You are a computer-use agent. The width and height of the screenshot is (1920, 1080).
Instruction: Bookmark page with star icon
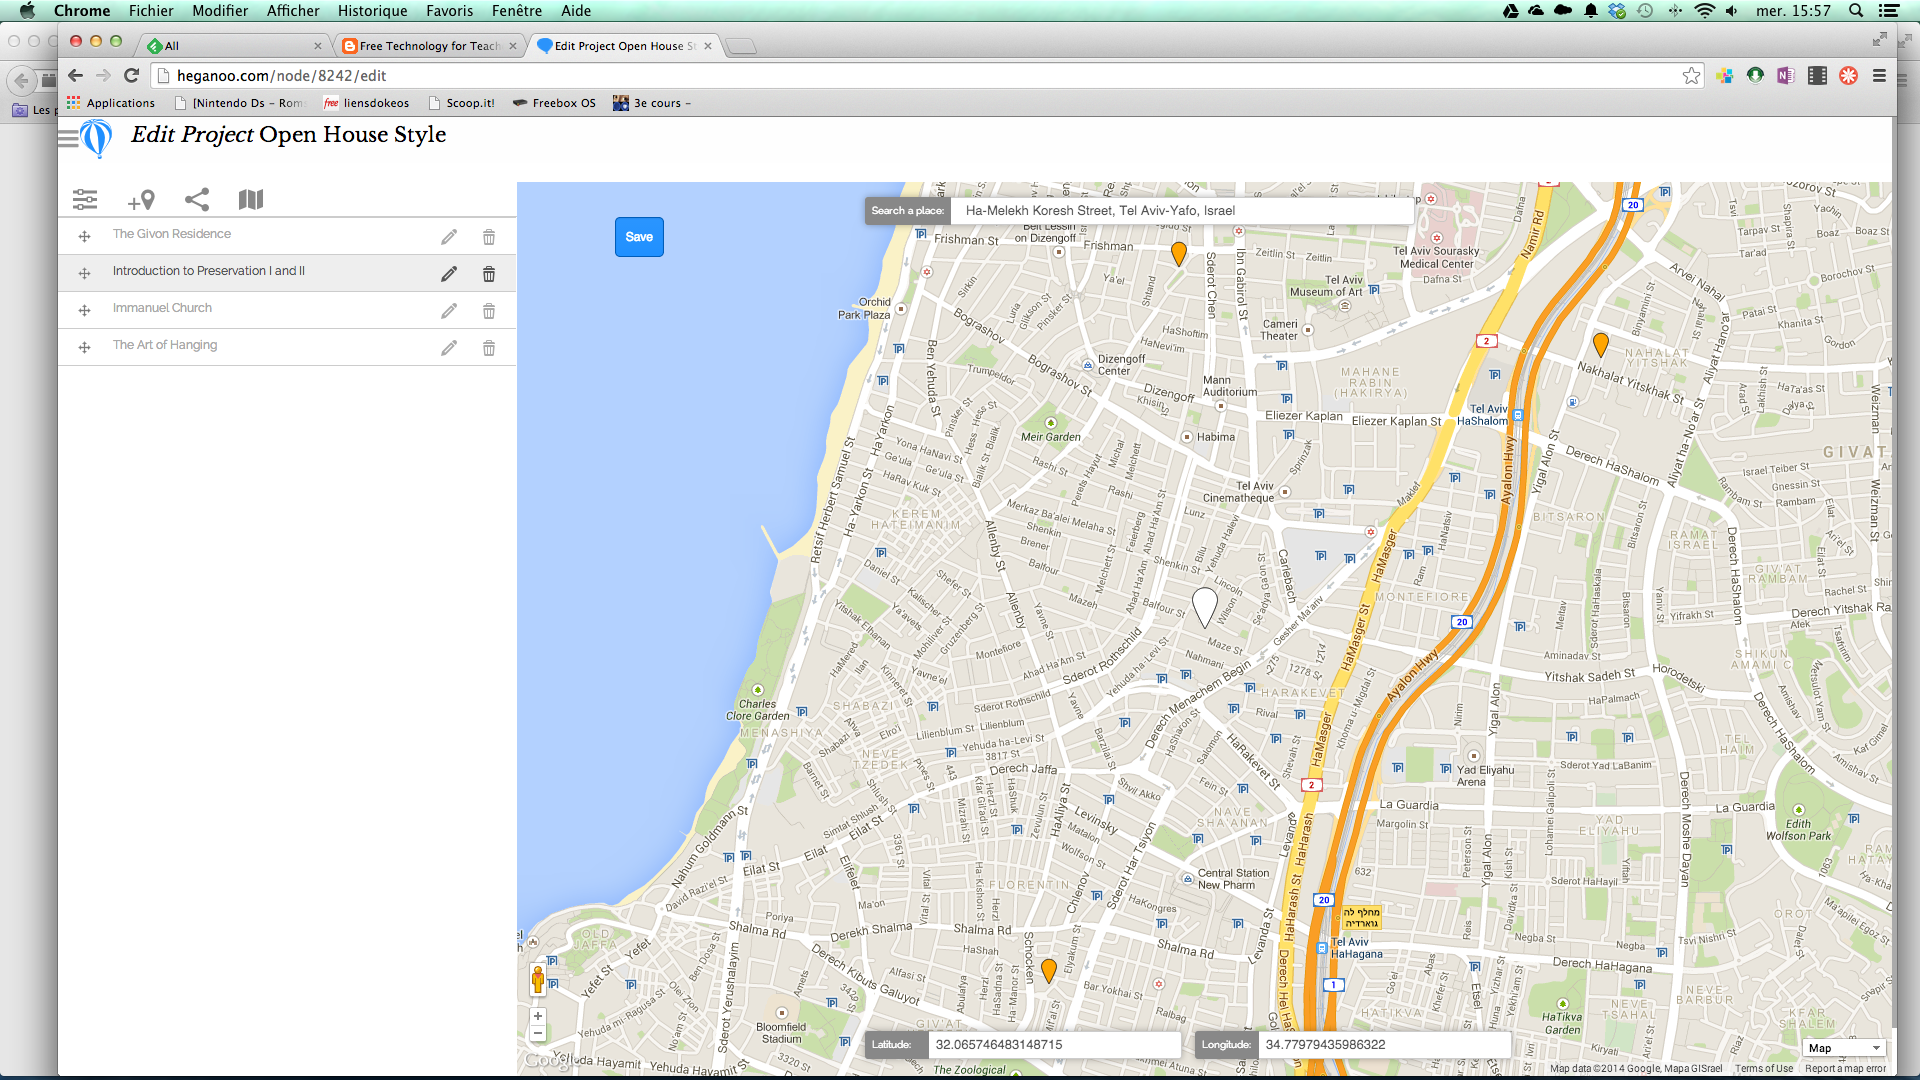(x=1692, y=76)
